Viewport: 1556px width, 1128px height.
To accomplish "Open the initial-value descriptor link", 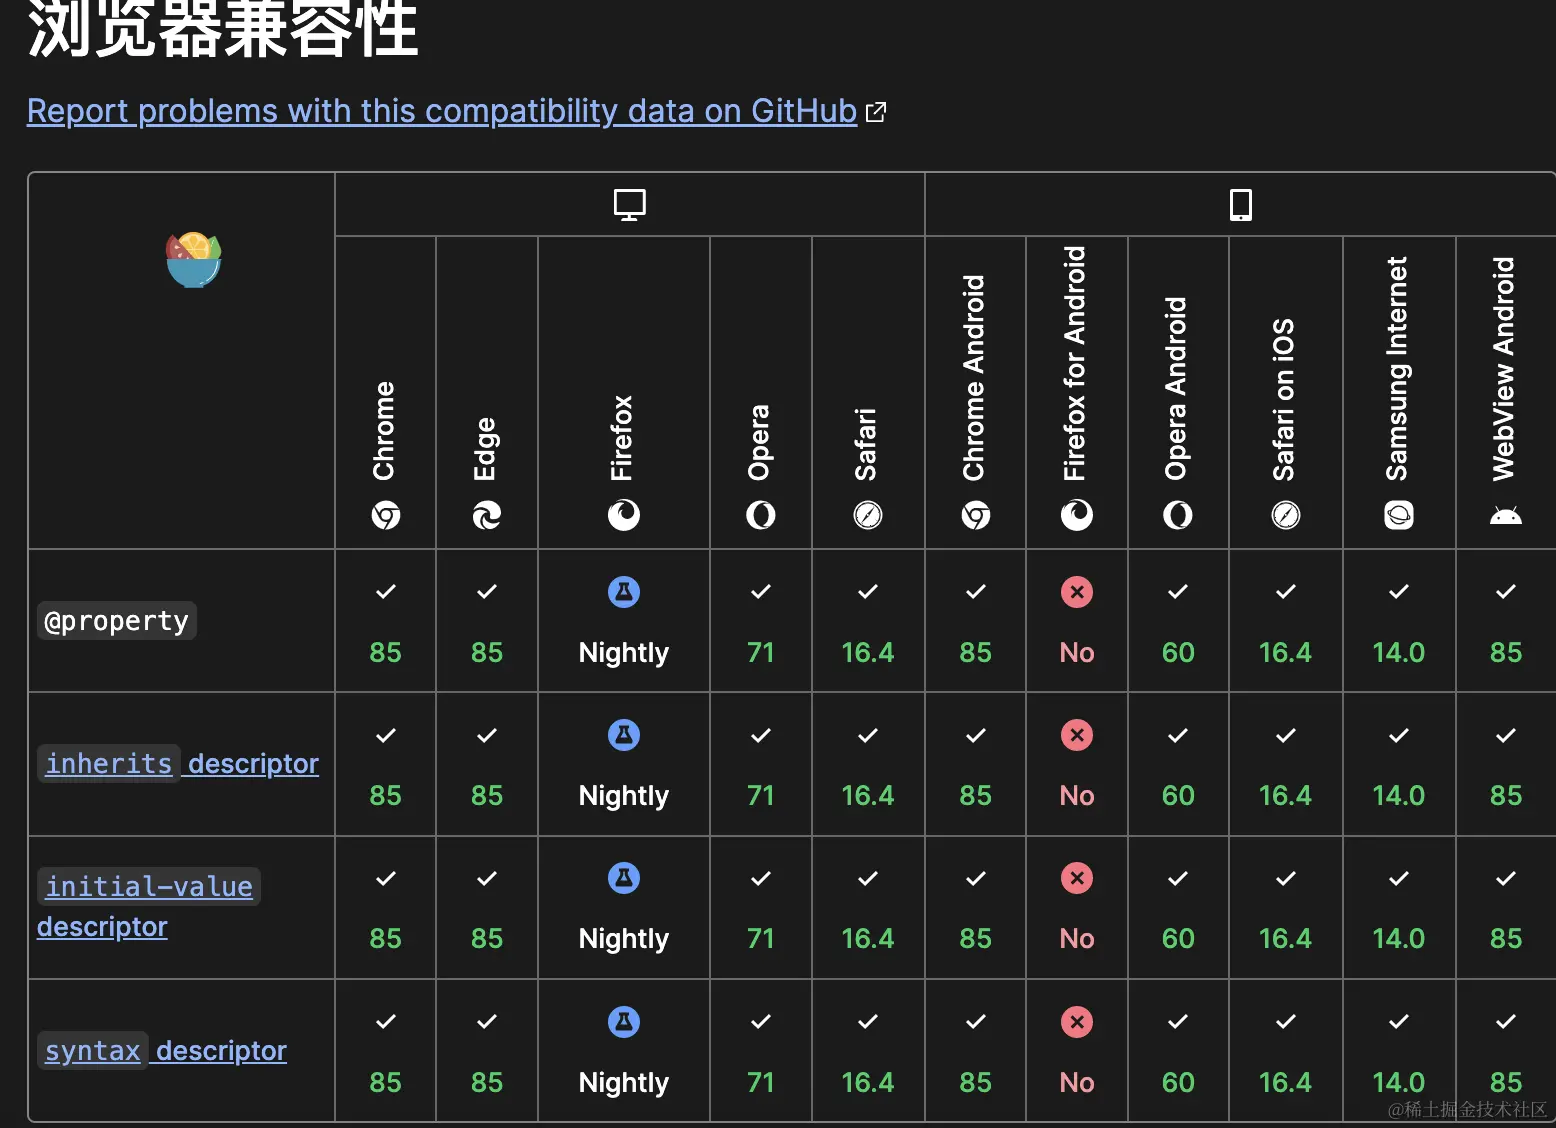I will (x=148, y=906).
